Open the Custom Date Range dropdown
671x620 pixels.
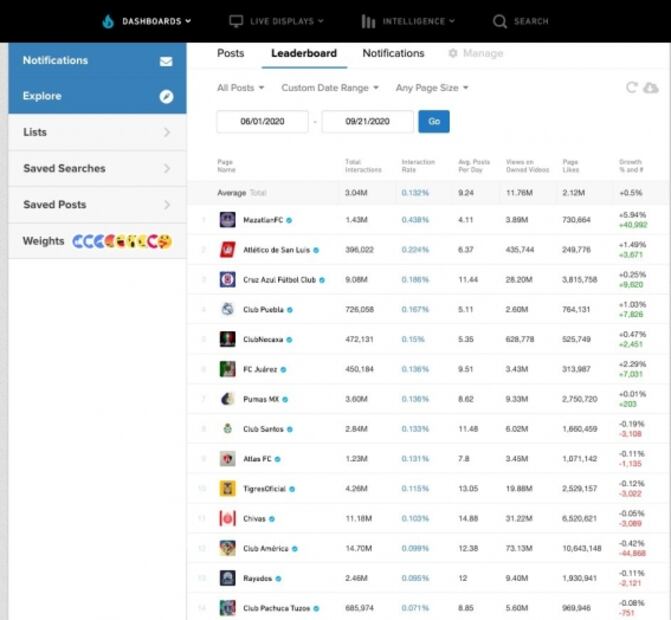pyautogui.click(x=330, y=88)
